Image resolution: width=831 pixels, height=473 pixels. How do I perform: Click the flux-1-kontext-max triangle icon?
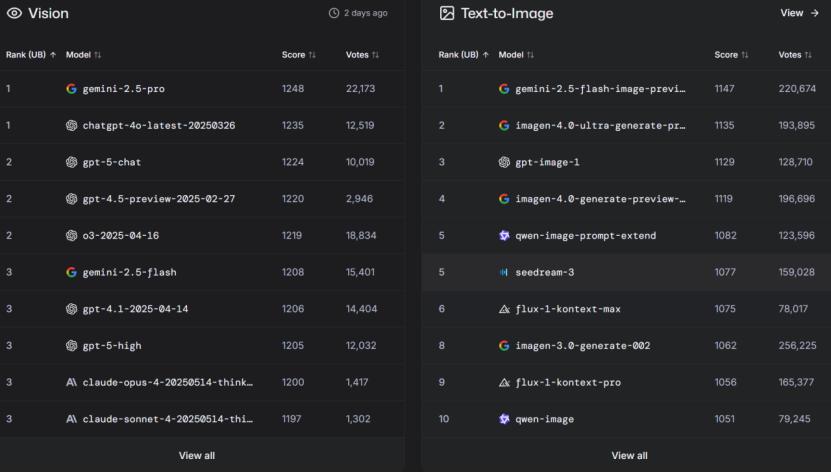504,309
